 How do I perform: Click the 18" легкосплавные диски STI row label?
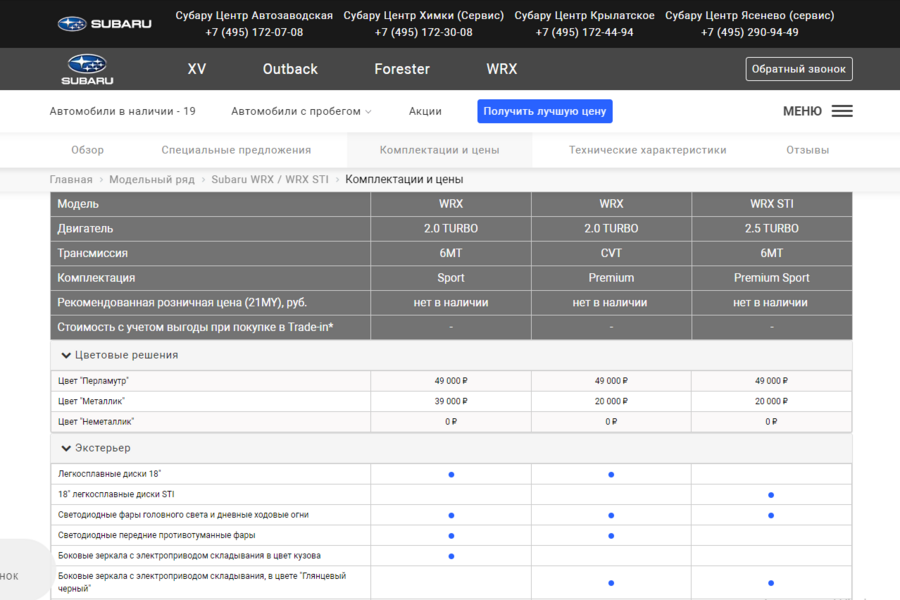pyautogui.click(x=116, y=494)
